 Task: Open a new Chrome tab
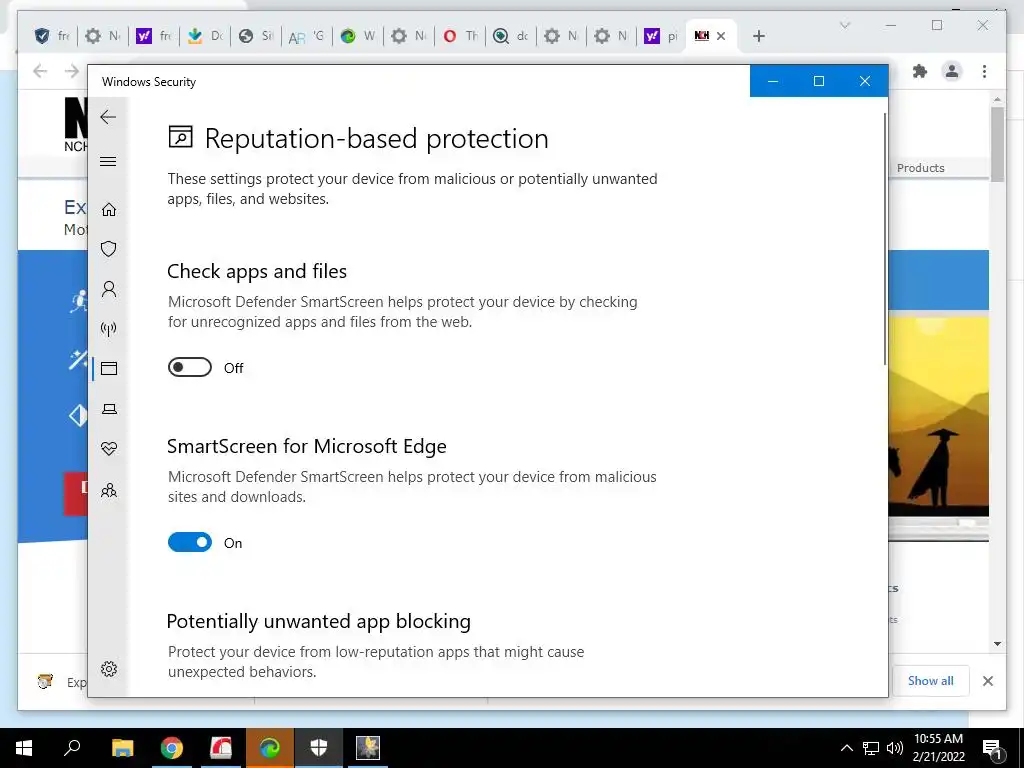758,36
